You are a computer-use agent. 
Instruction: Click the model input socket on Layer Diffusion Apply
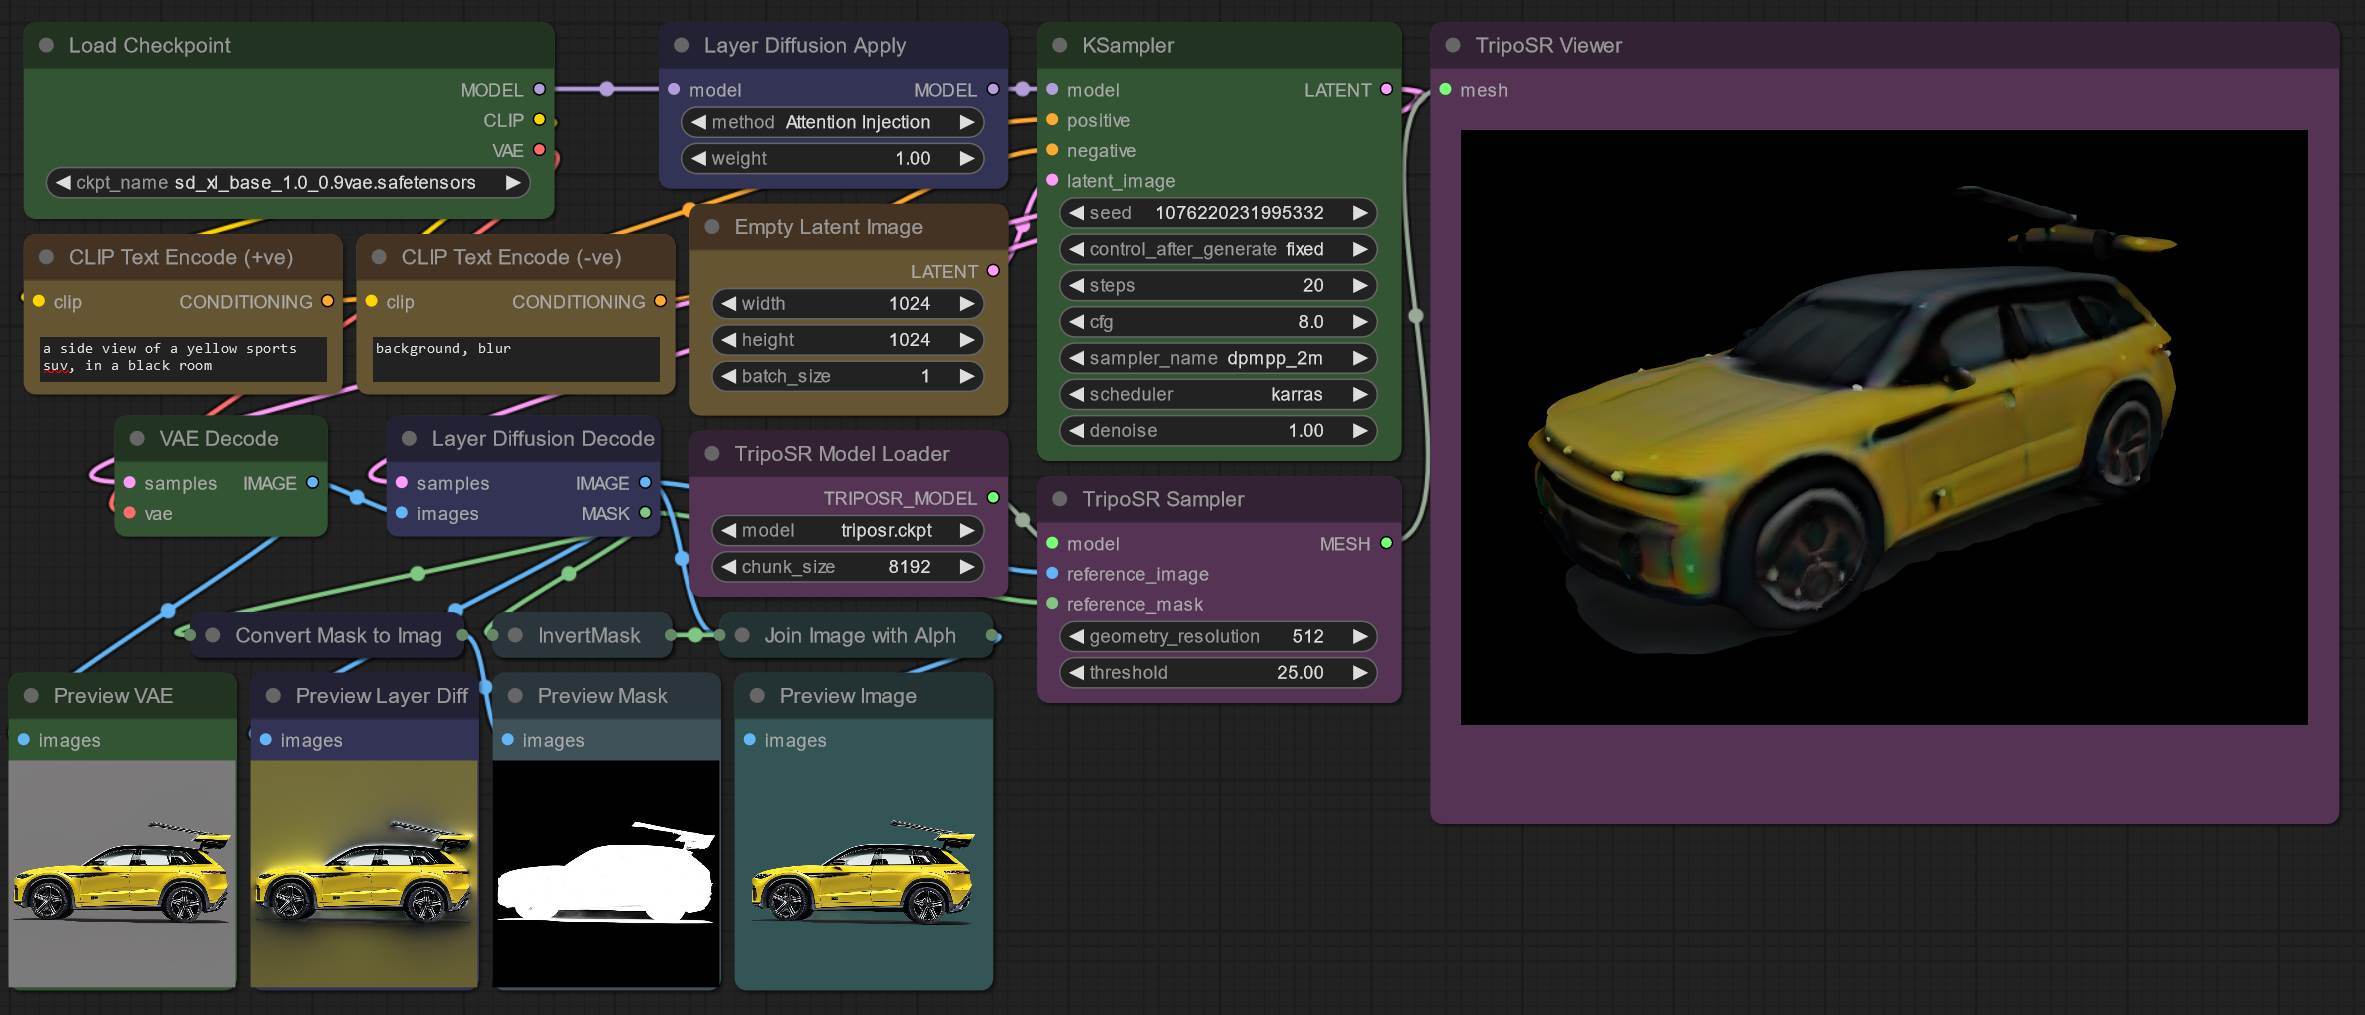[x=674, y=89]
